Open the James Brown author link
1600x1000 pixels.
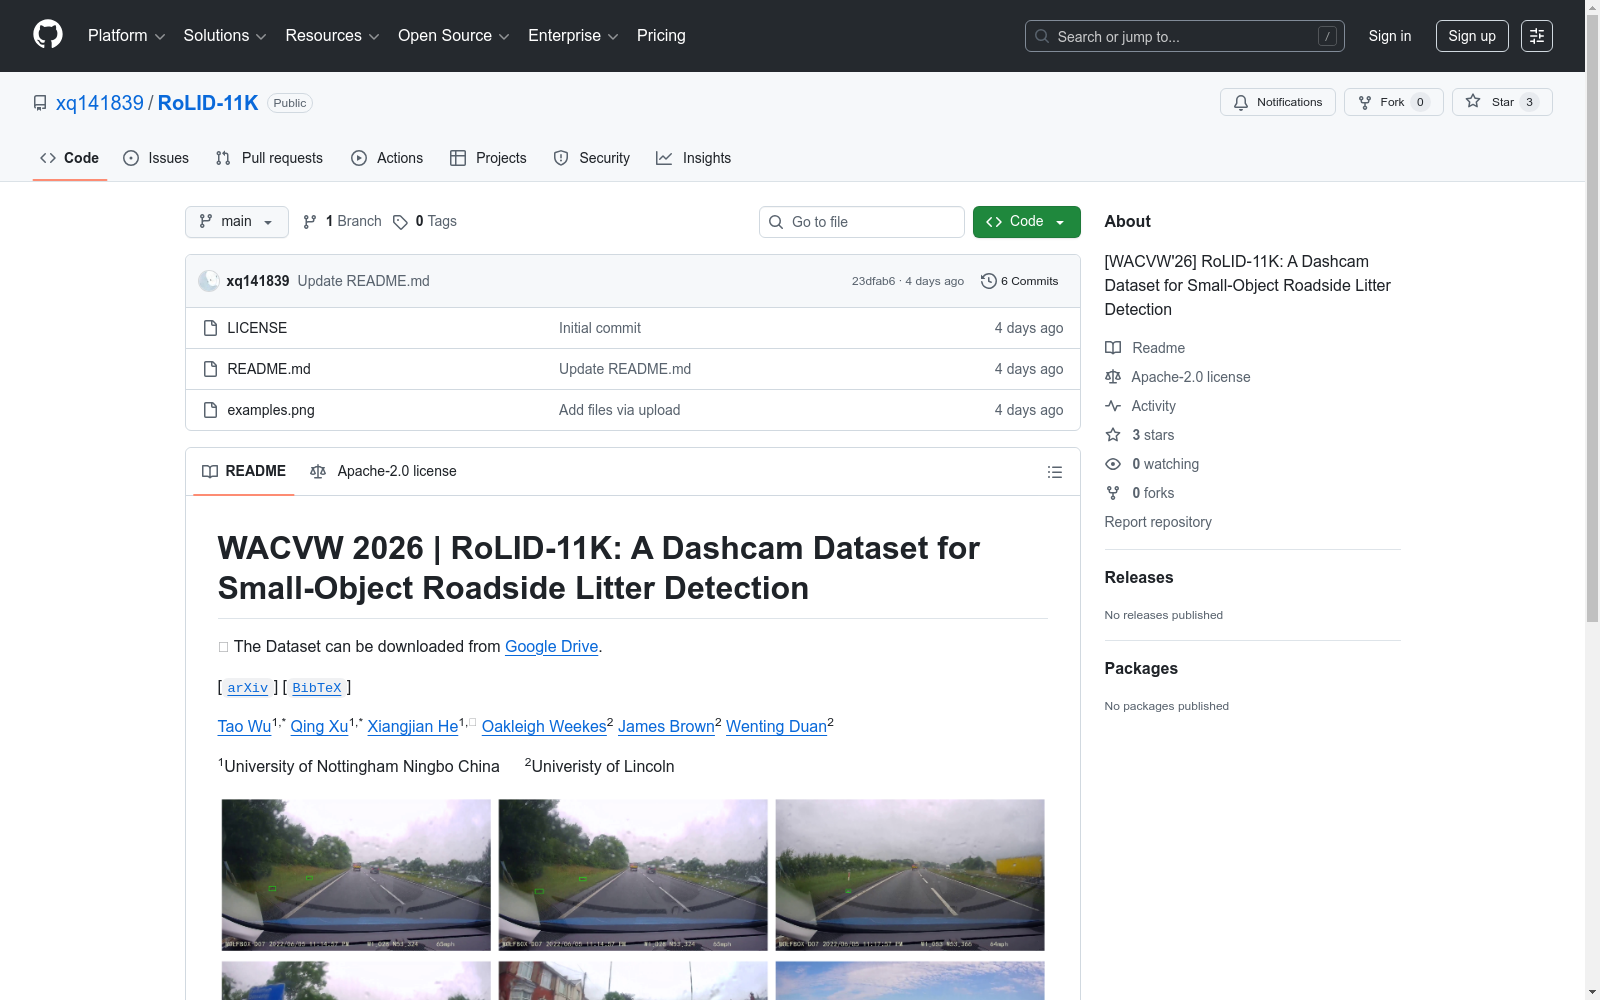[x=666, y=726]
